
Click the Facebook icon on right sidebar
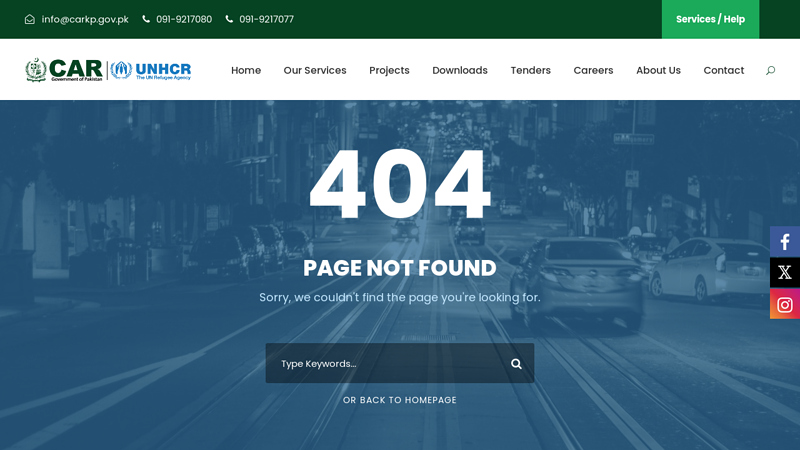coord(785,242)
